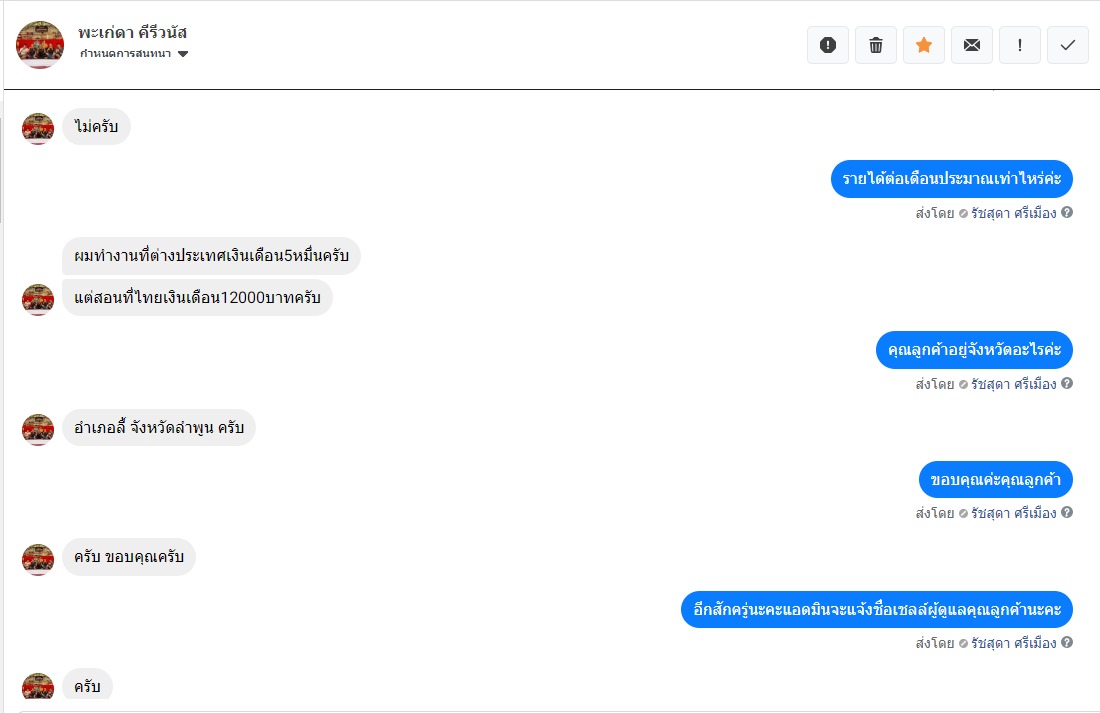The height and width of the screenshot is (713, 1100).
Task: Click the plain exclamation mark priority button
Action: pos(1020,45)
